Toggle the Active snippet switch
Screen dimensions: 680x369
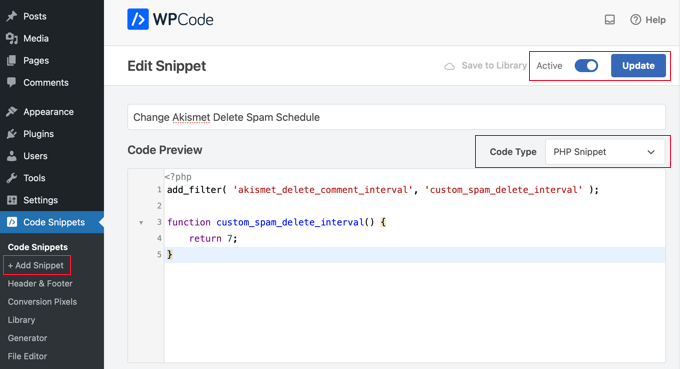[x=586, y=65]
